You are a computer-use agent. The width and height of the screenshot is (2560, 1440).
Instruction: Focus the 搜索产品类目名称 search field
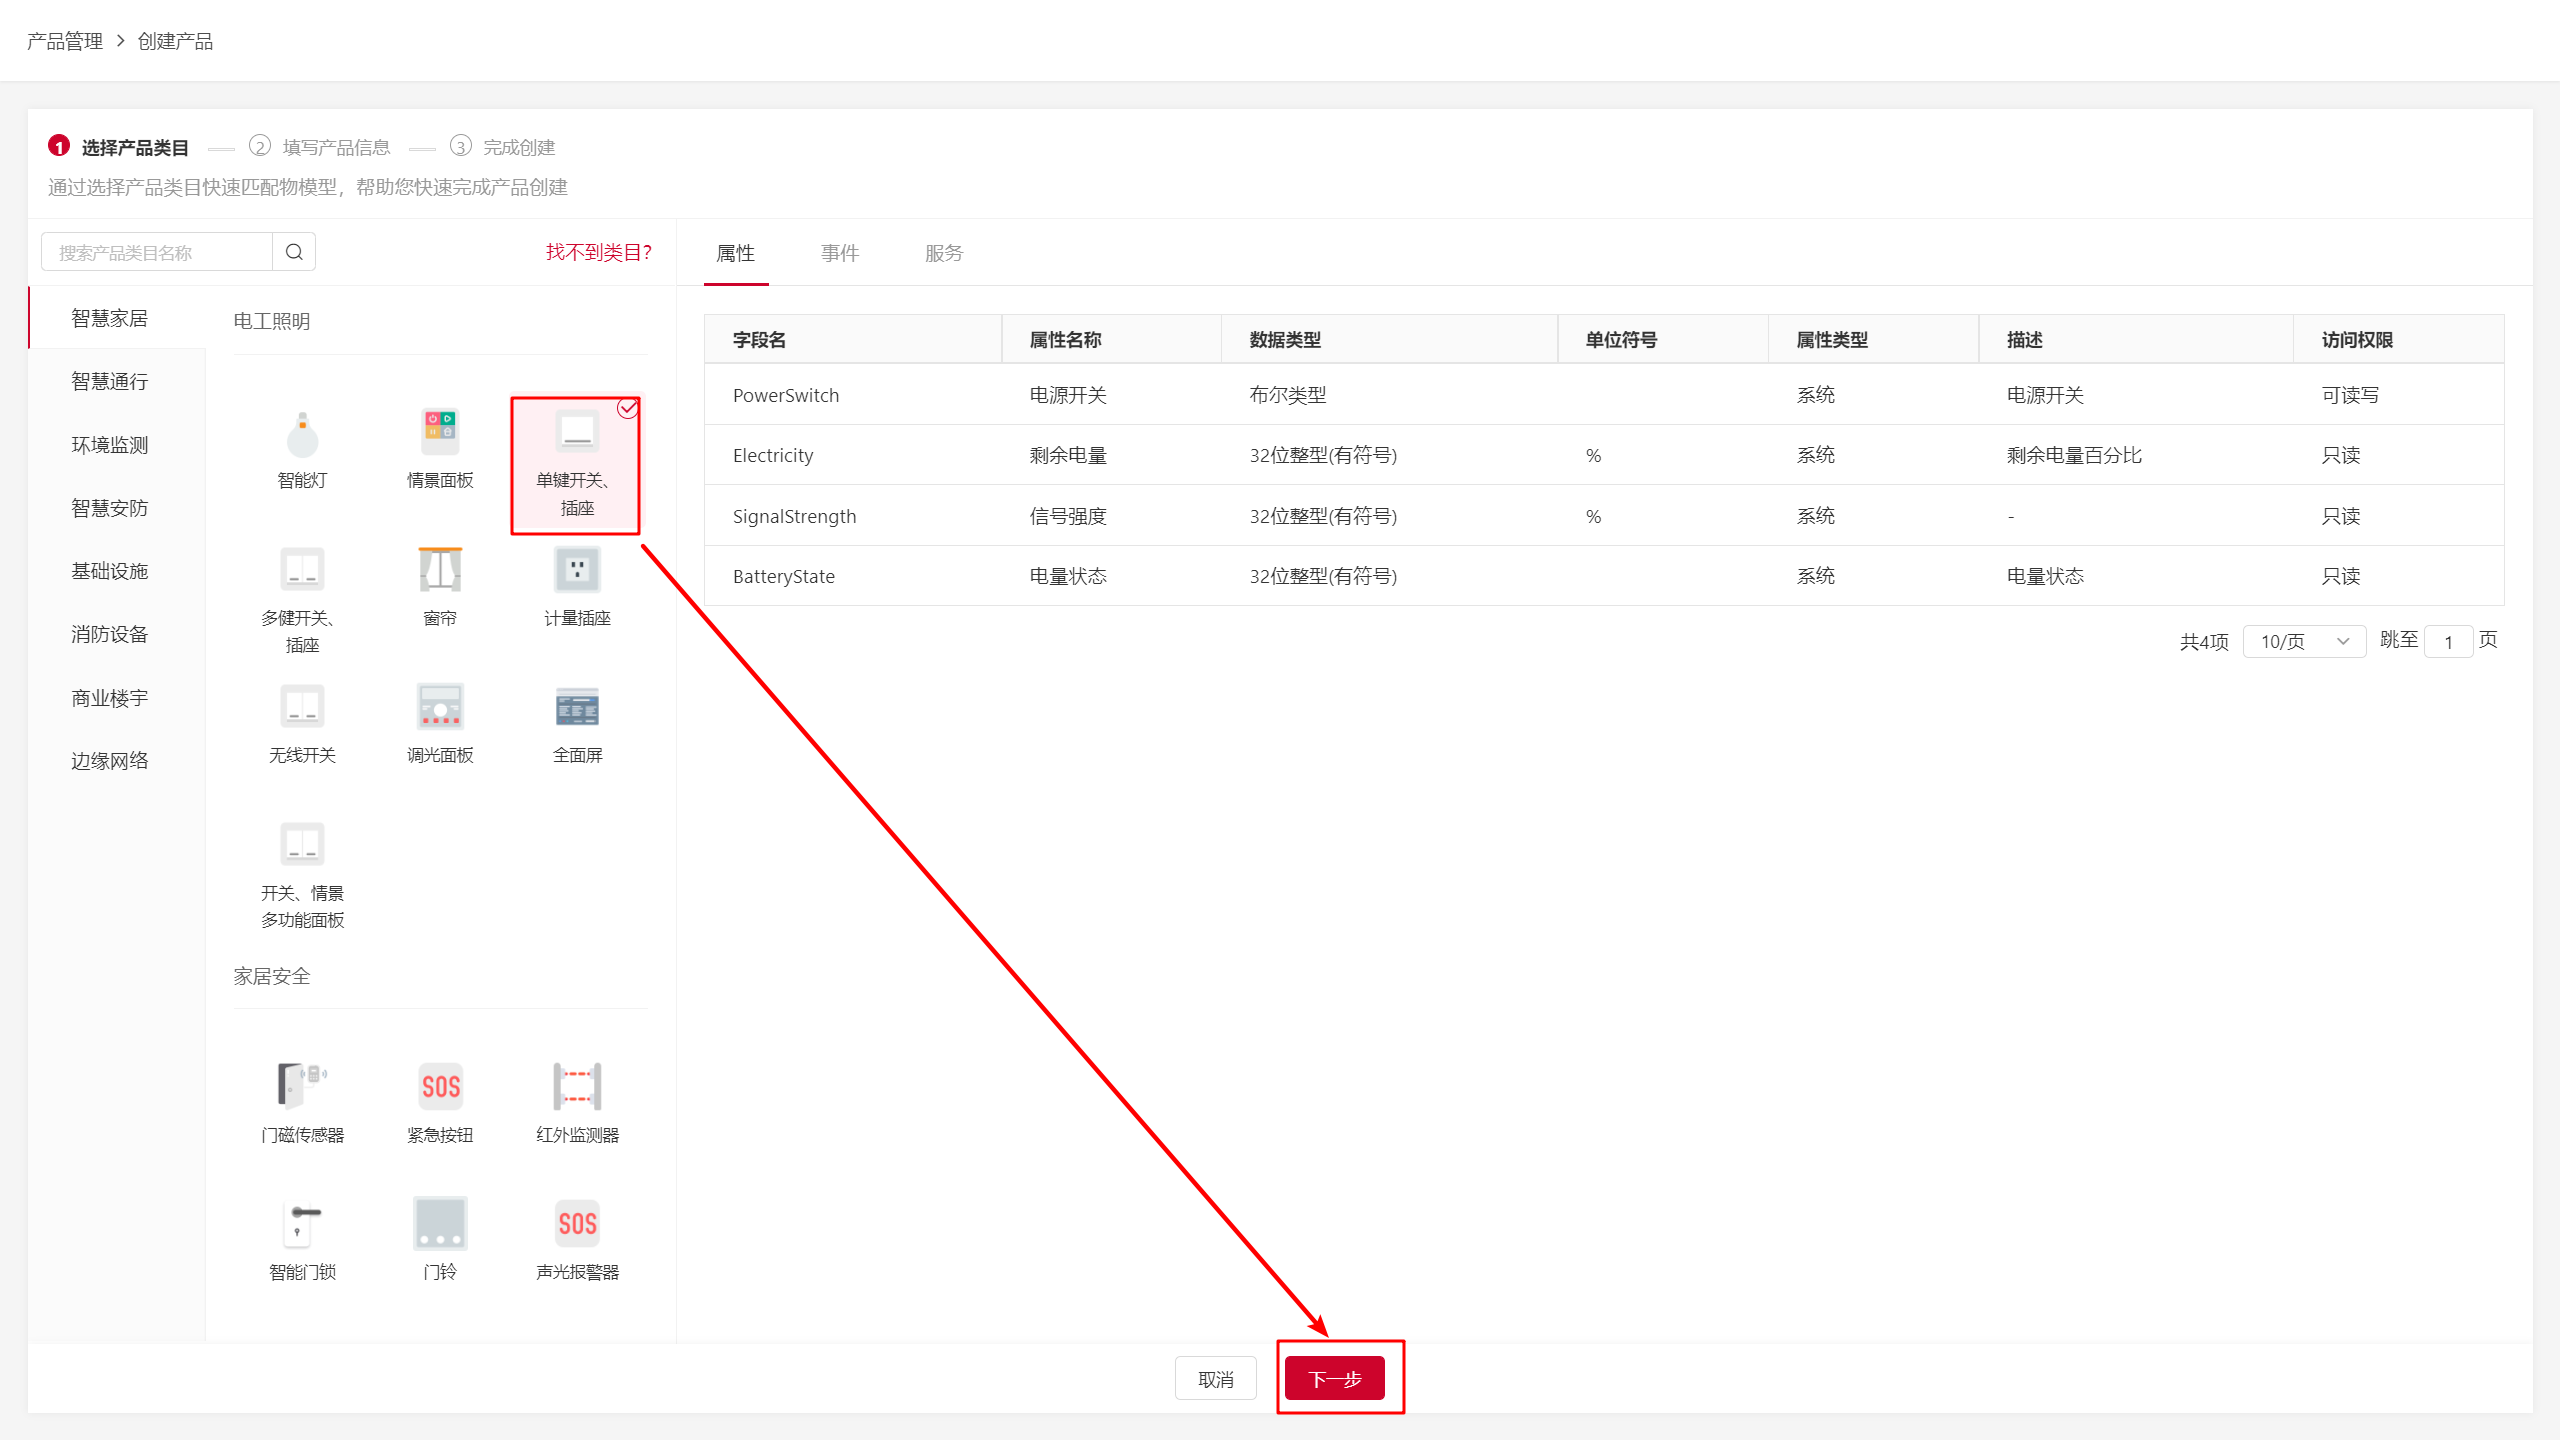pyautogui.click(x=158, y=252)
